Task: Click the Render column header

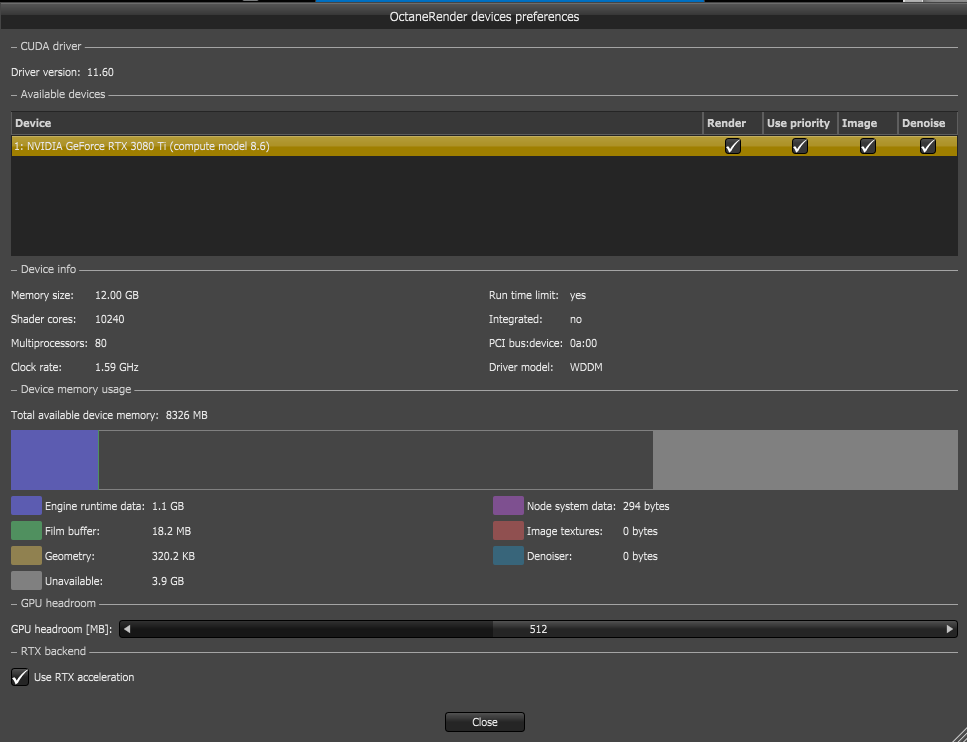Action: (733, 123)
